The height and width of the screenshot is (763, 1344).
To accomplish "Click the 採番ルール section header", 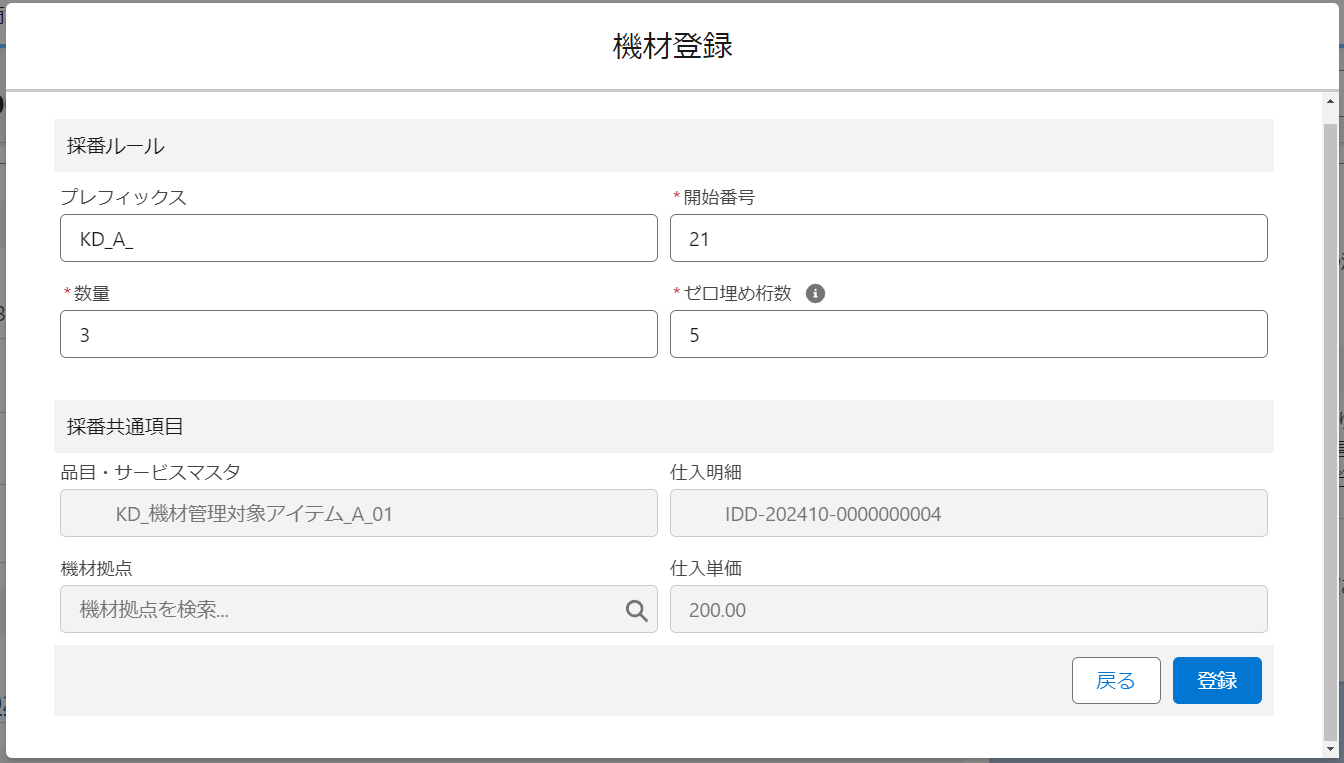I will pos(116,146).
